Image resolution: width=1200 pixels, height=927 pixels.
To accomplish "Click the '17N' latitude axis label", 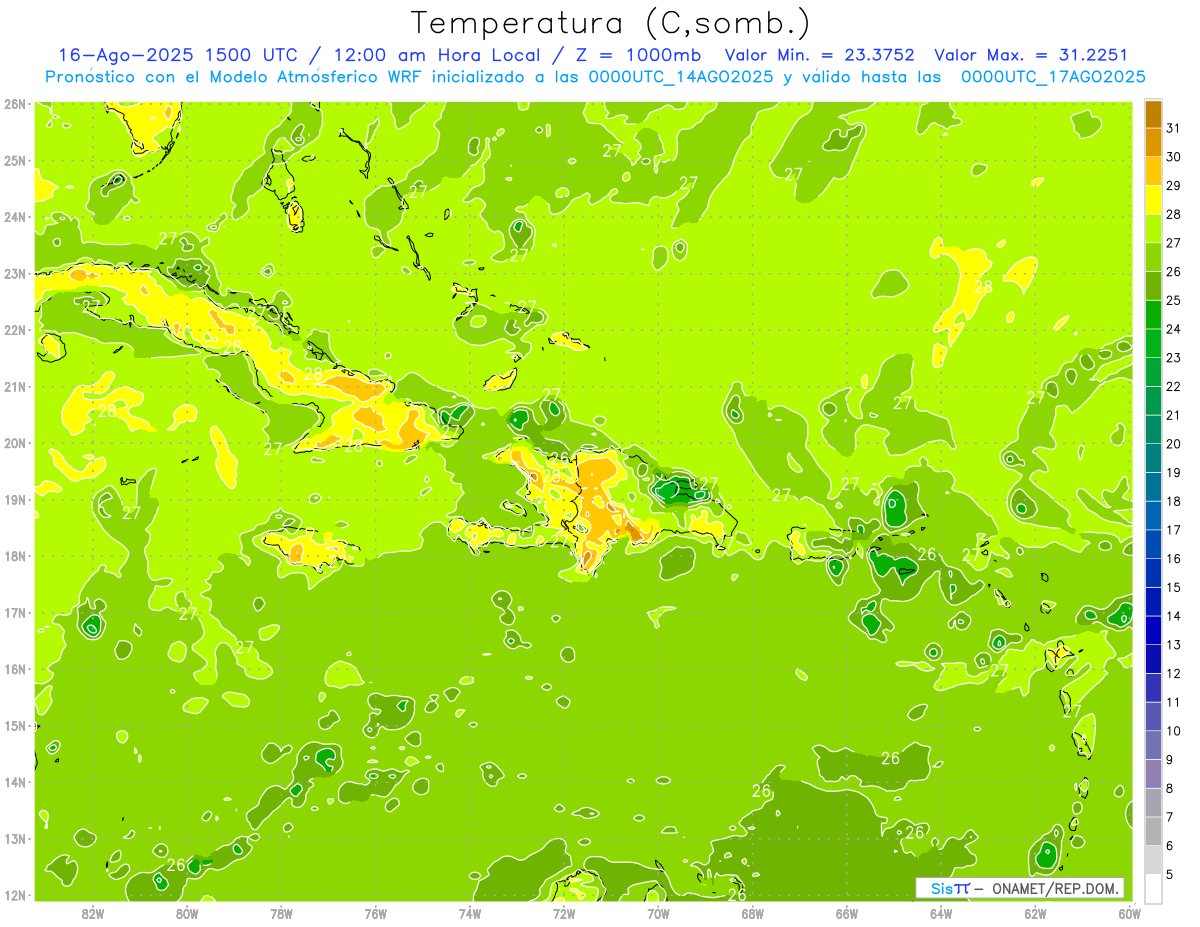I will point(16,612).
